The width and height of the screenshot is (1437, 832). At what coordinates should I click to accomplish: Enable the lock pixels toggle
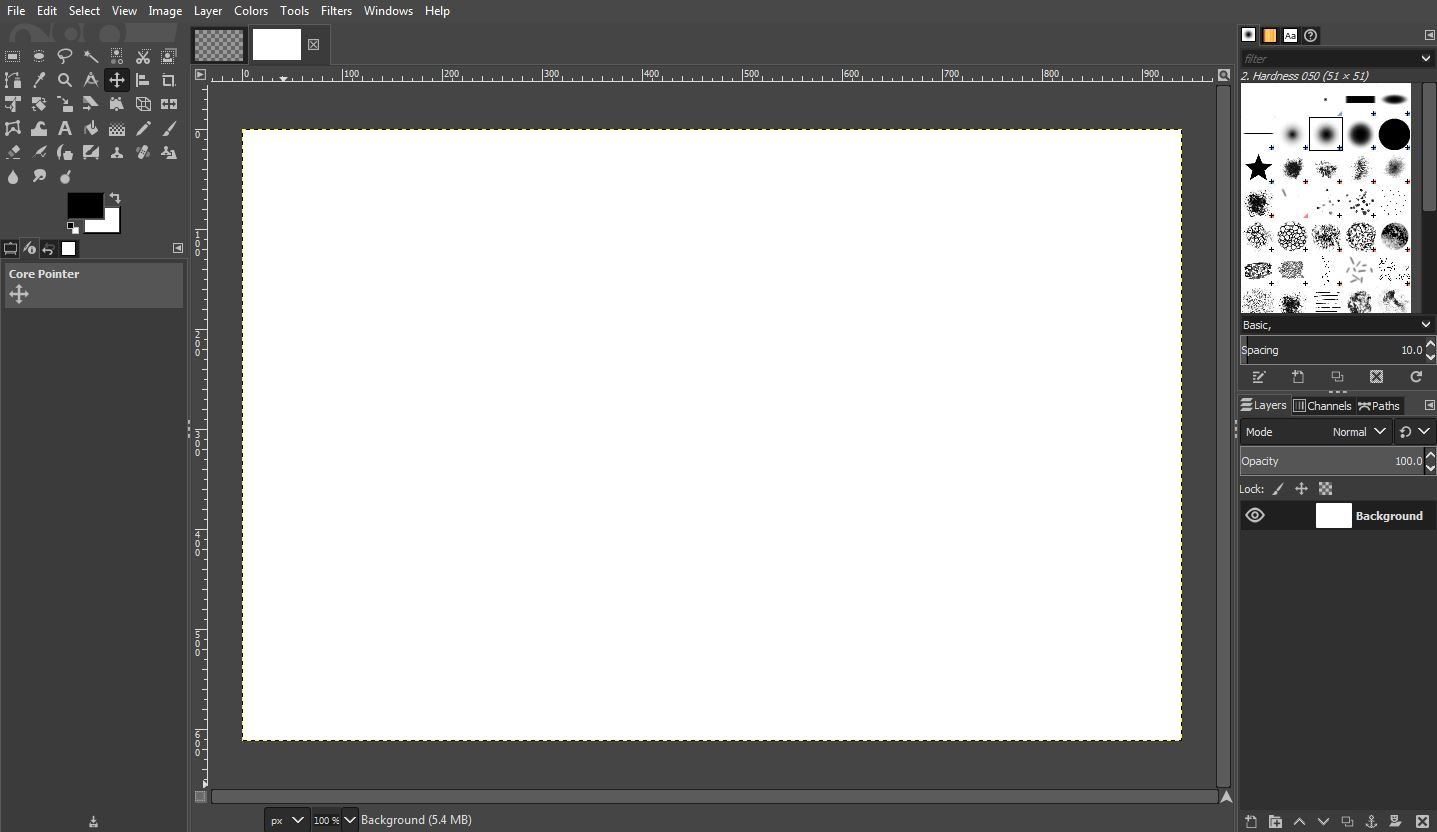(1278, 488)
